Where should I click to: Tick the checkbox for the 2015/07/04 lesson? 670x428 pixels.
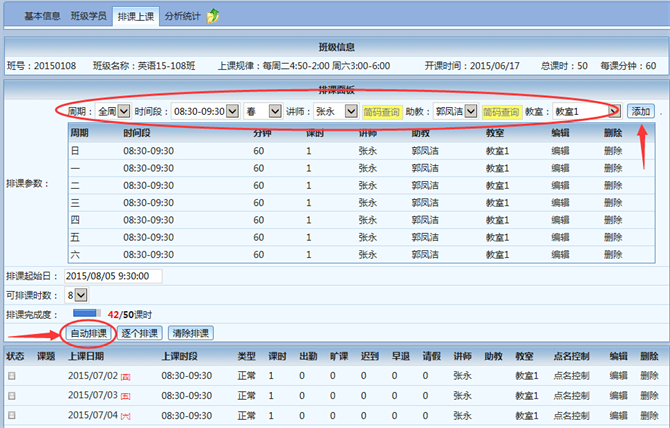coord(12,415)
